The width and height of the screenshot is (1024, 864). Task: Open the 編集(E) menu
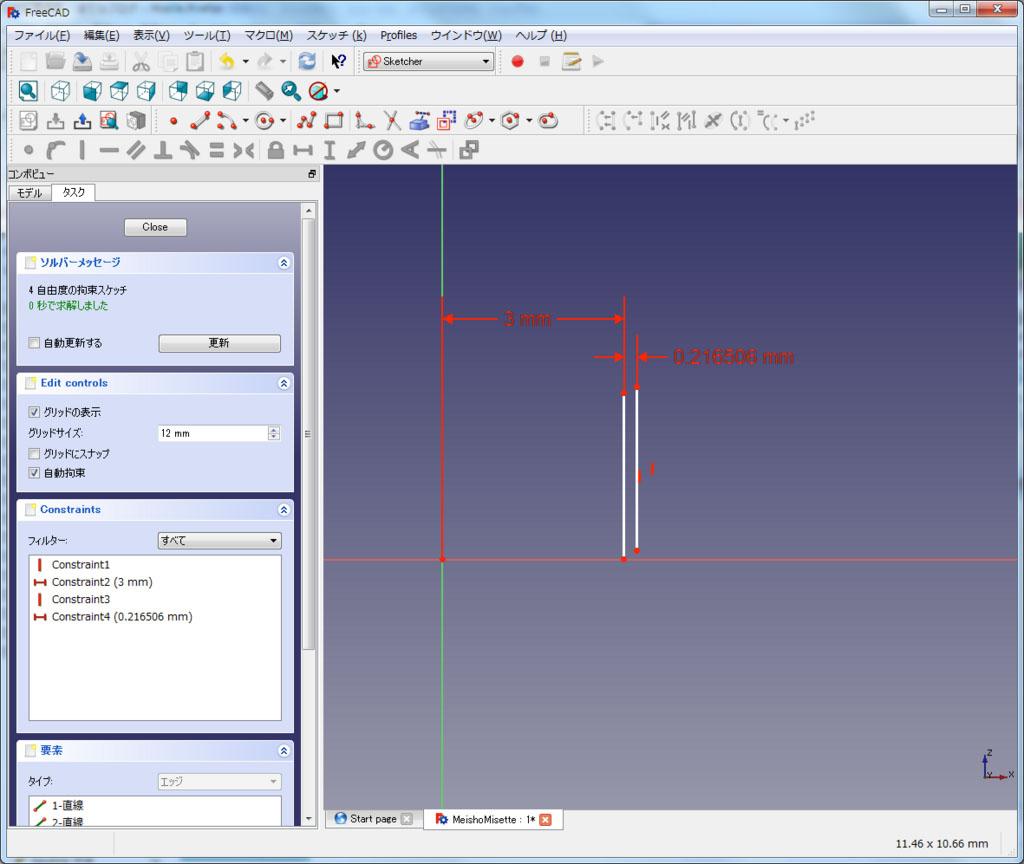pyautogui.click(x=101, y=35)
